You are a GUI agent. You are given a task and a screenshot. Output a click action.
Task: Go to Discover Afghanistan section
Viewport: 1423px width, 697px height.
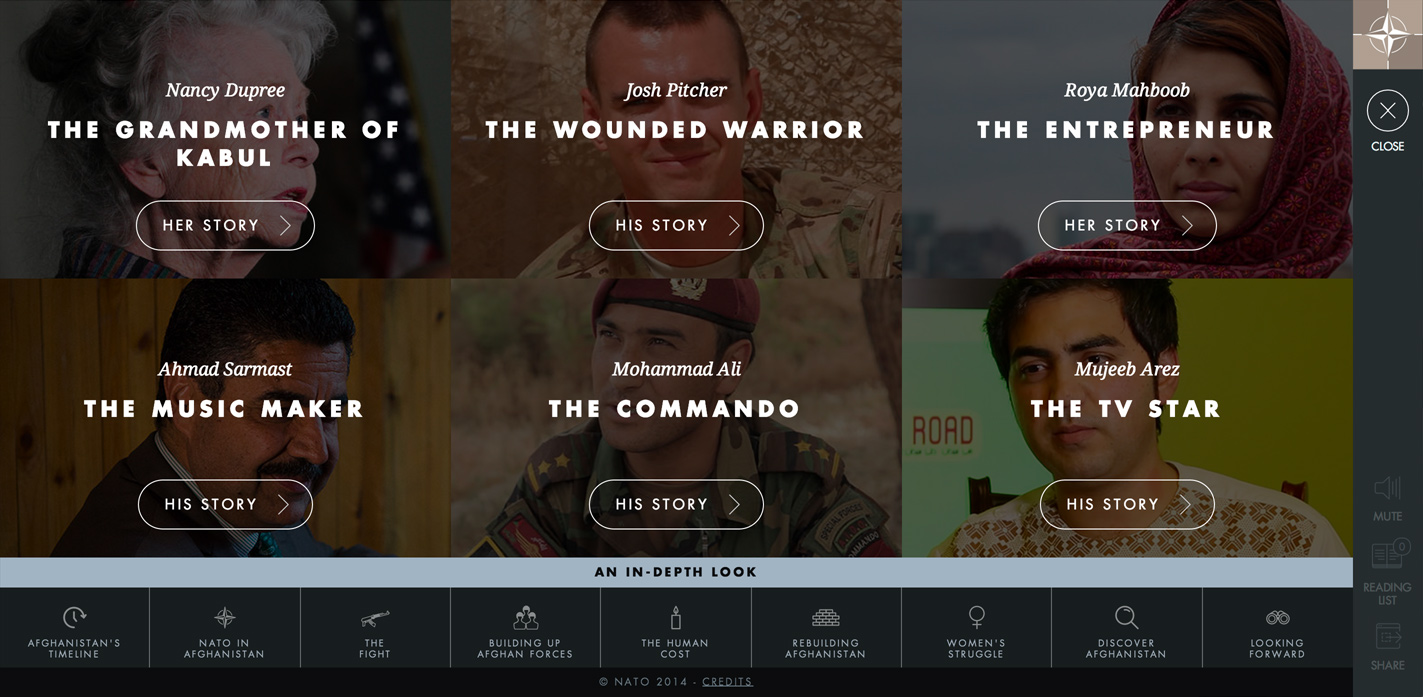point(1127,628)
